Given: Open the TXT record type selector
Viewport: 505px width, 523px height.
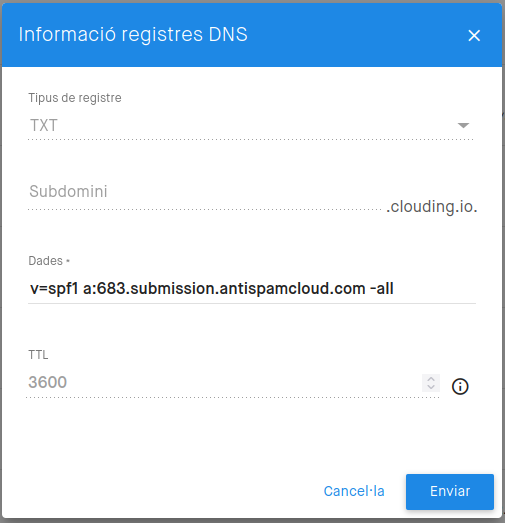Looking at the screenshot, I should [250, 125].
